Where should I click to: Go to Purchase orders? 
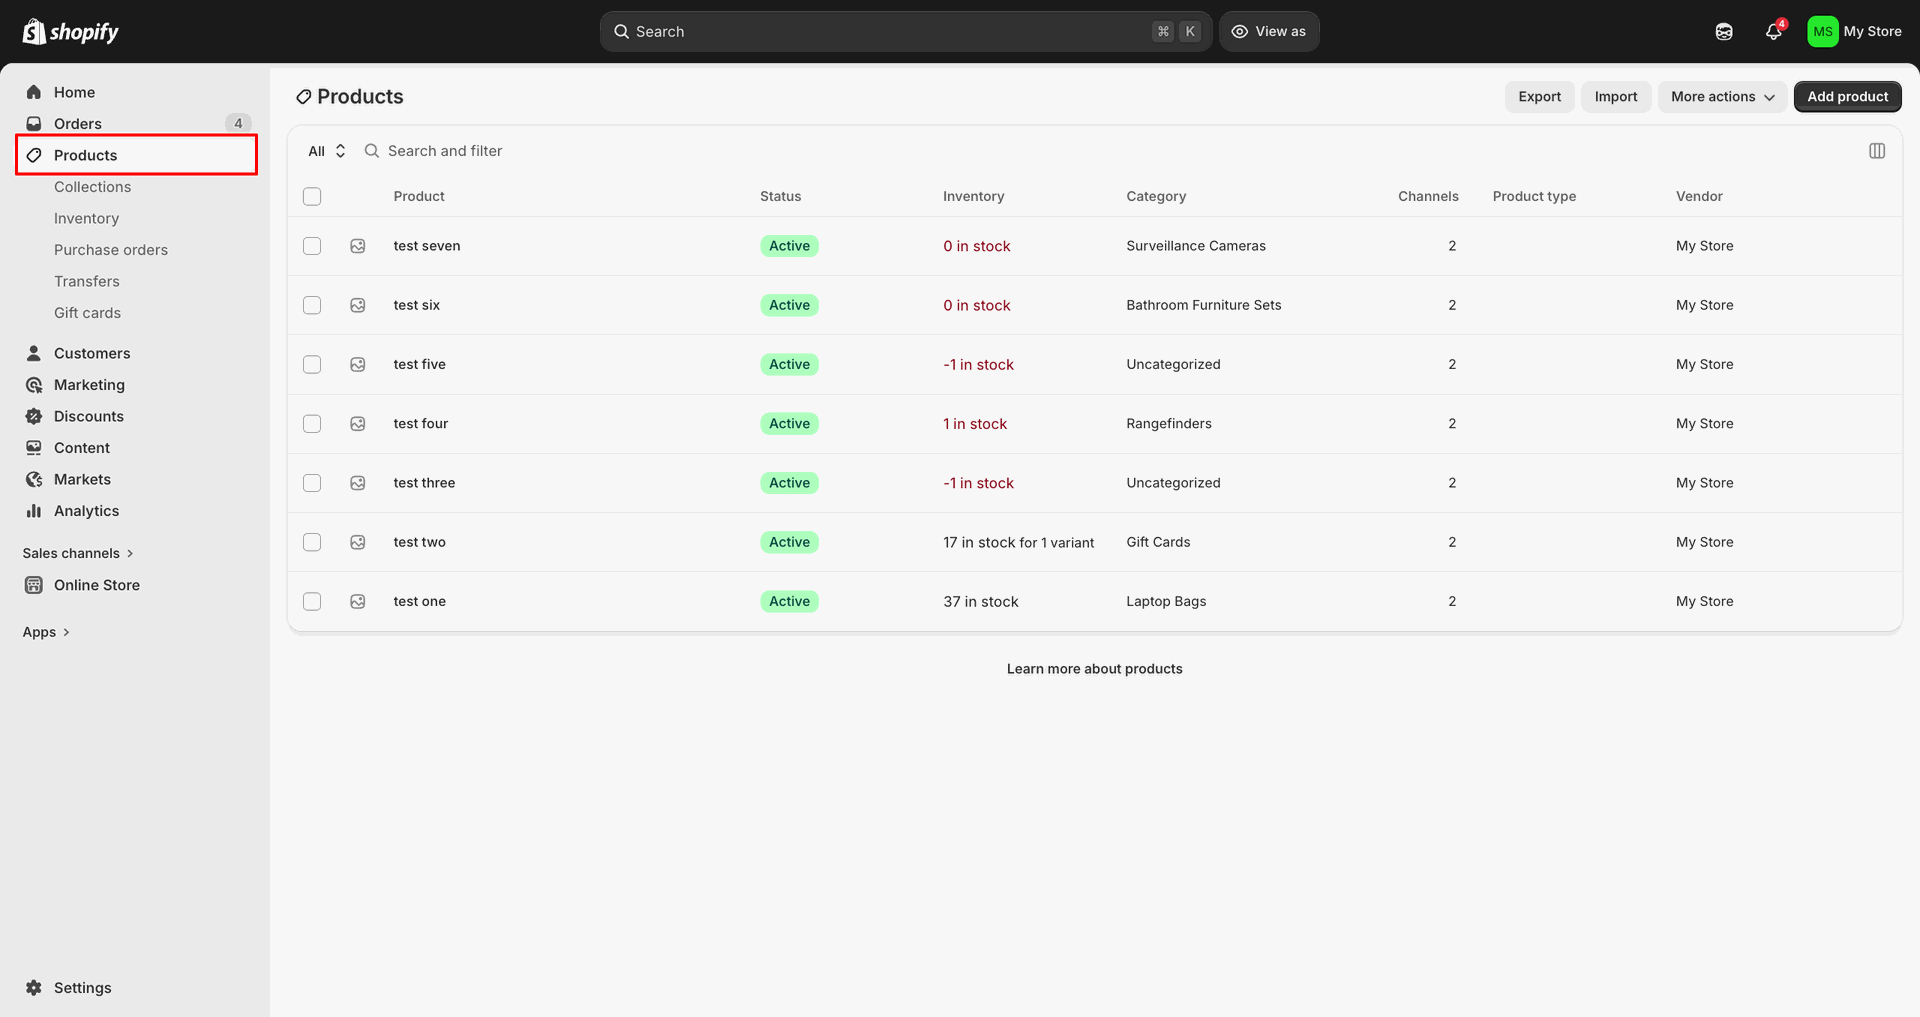point(111,250)
